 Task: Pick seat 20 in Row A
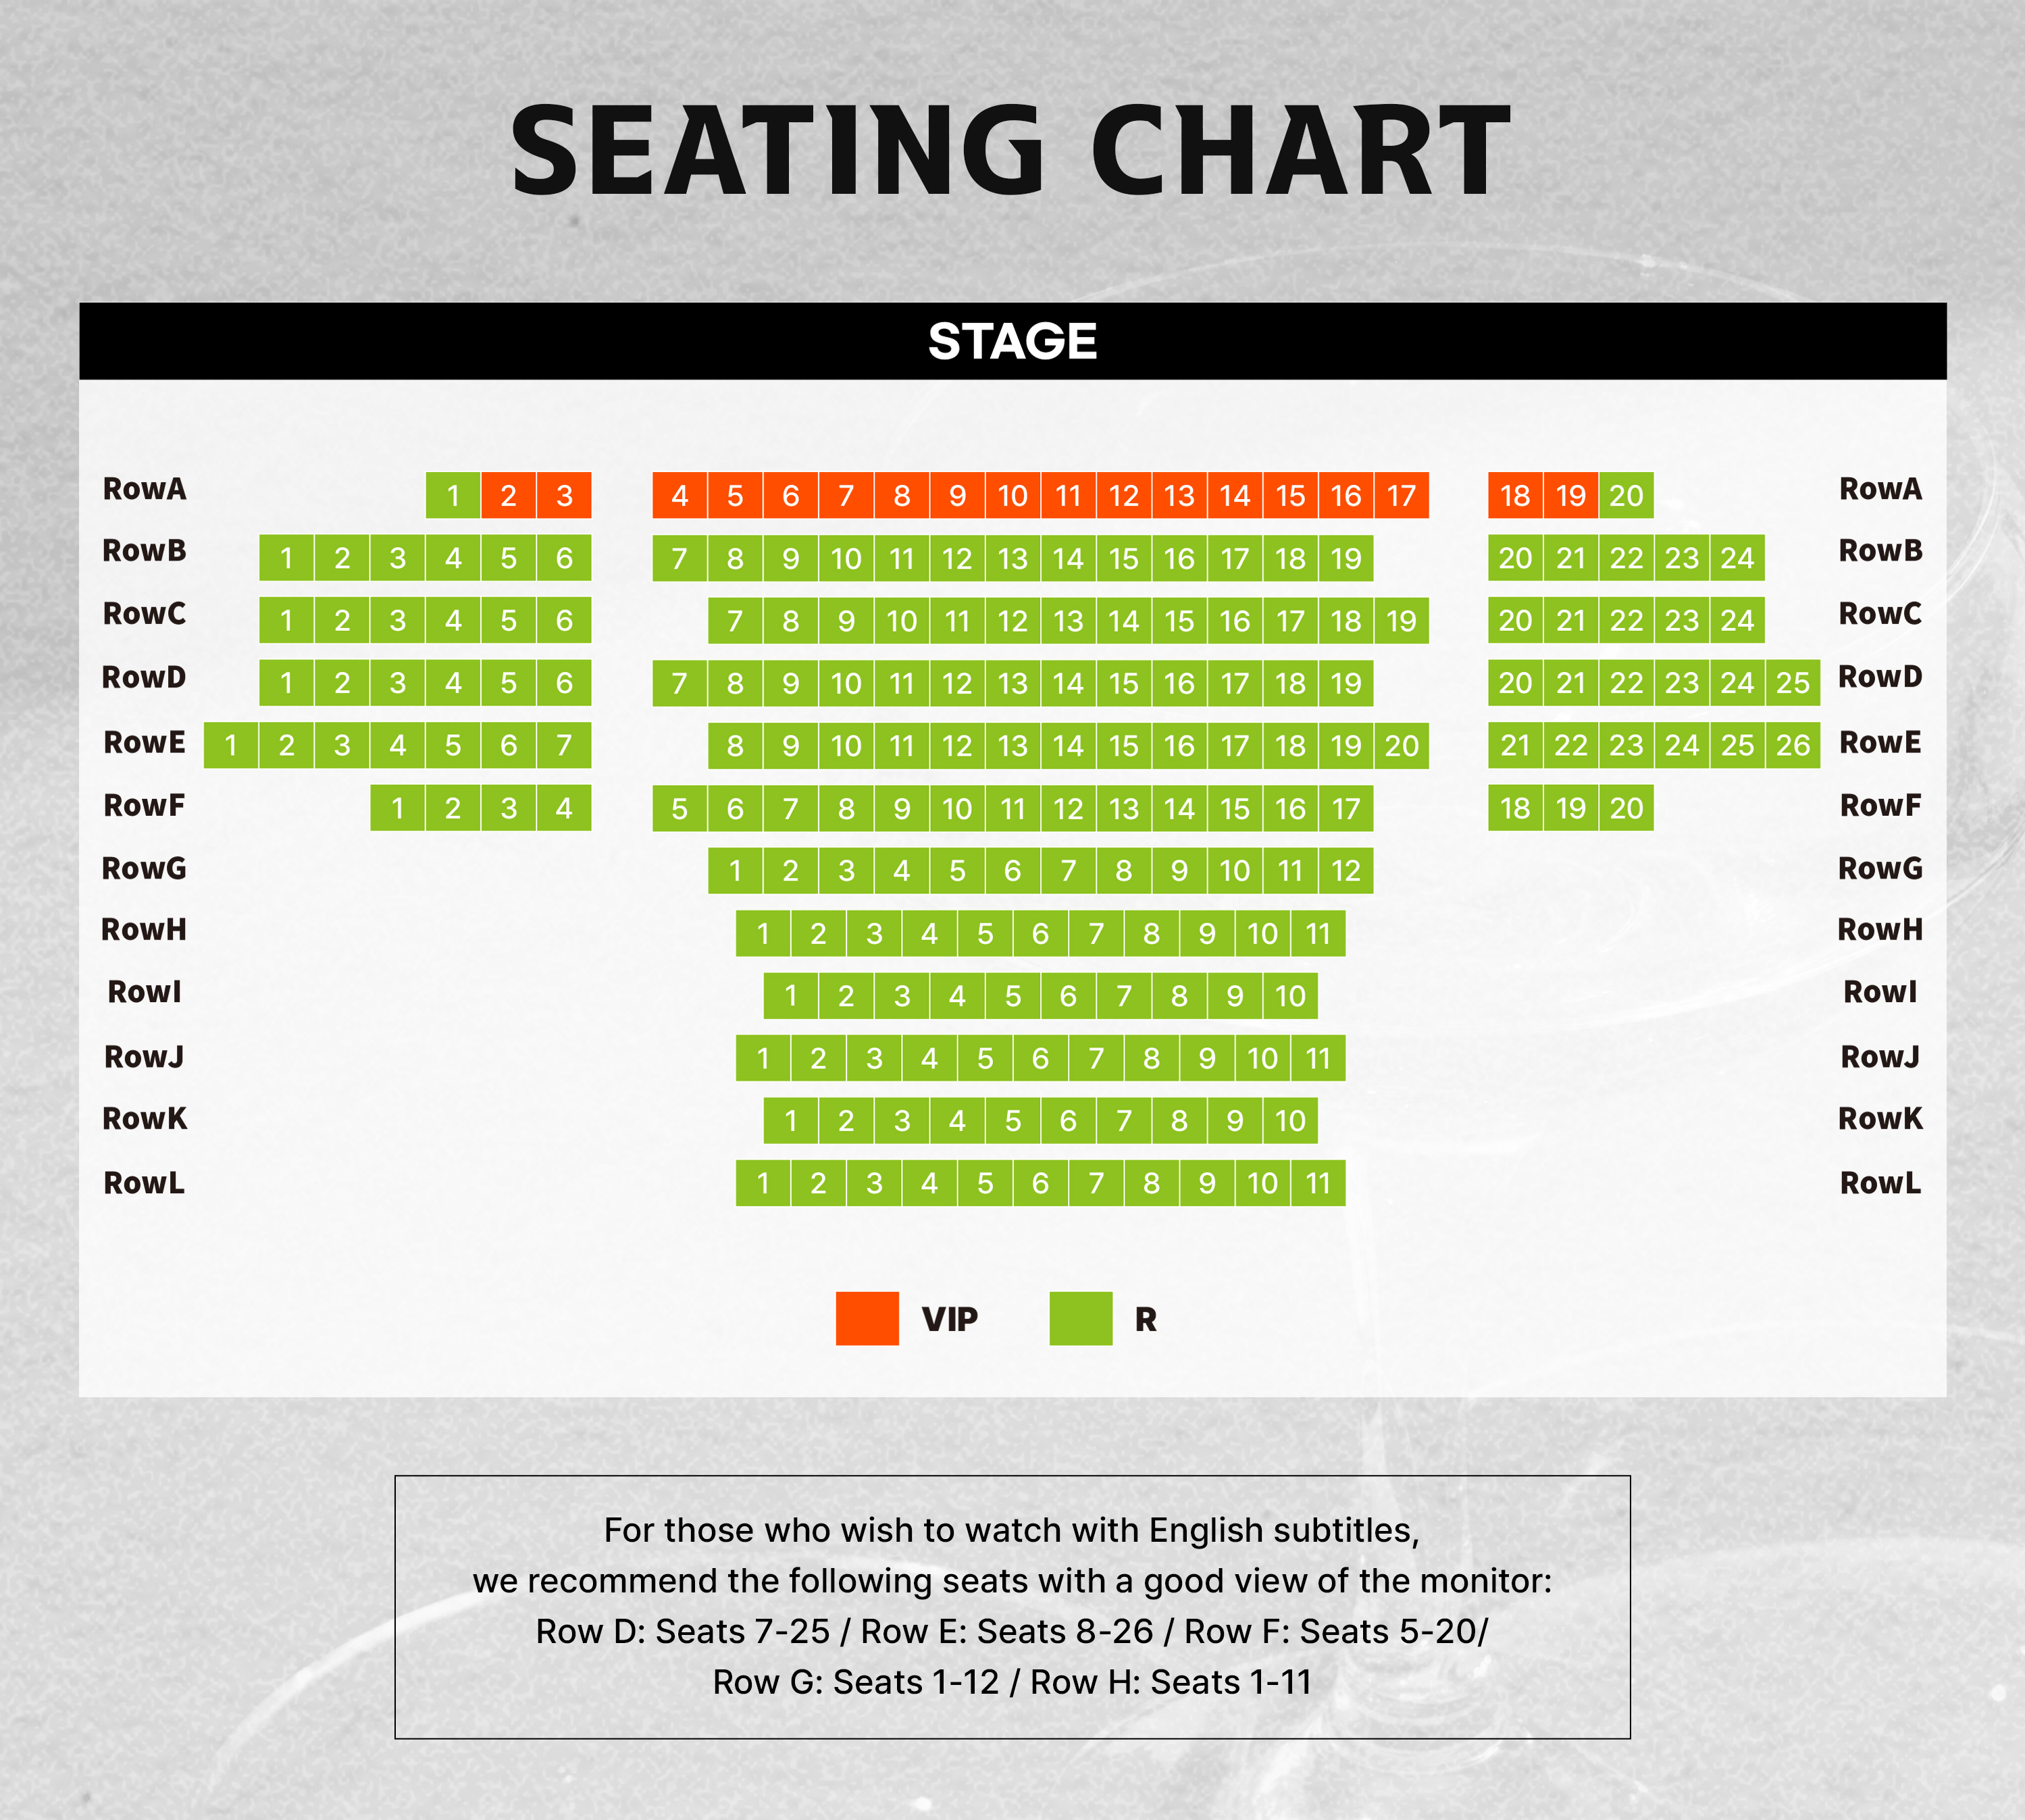(1626, 495)
